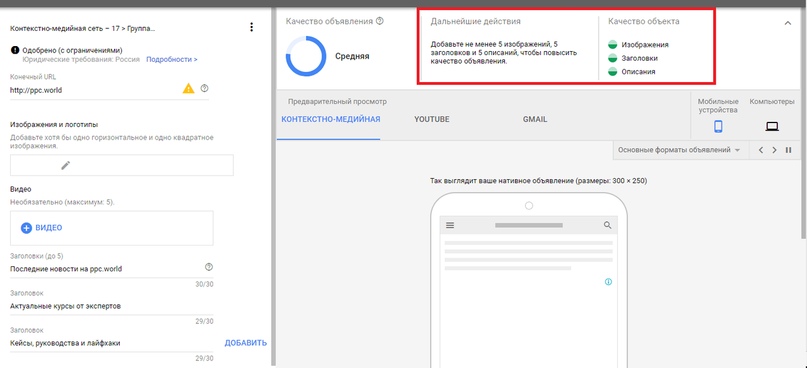Screen dimensions: 807x368
Task: Pause the ad preview rotation
Action: [x=788, y=150]
